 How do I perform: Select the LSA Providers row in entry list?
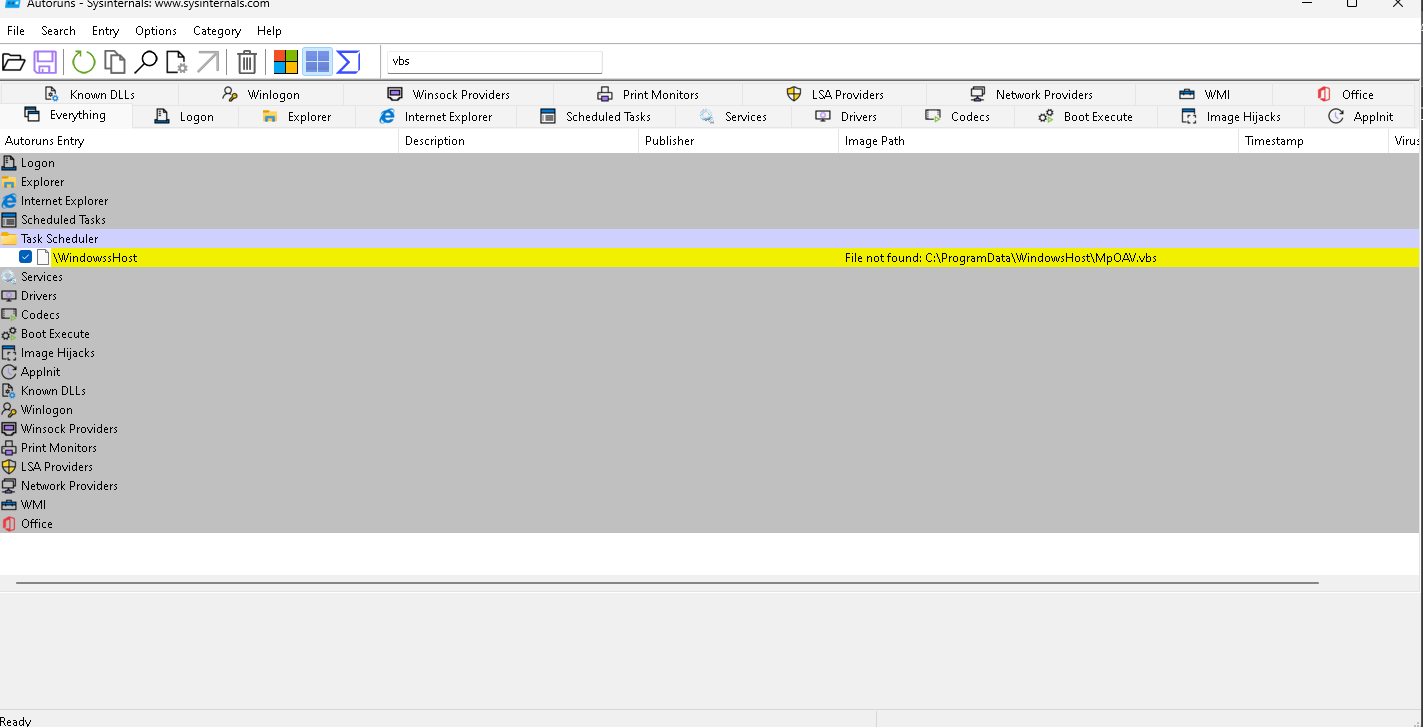709,467
